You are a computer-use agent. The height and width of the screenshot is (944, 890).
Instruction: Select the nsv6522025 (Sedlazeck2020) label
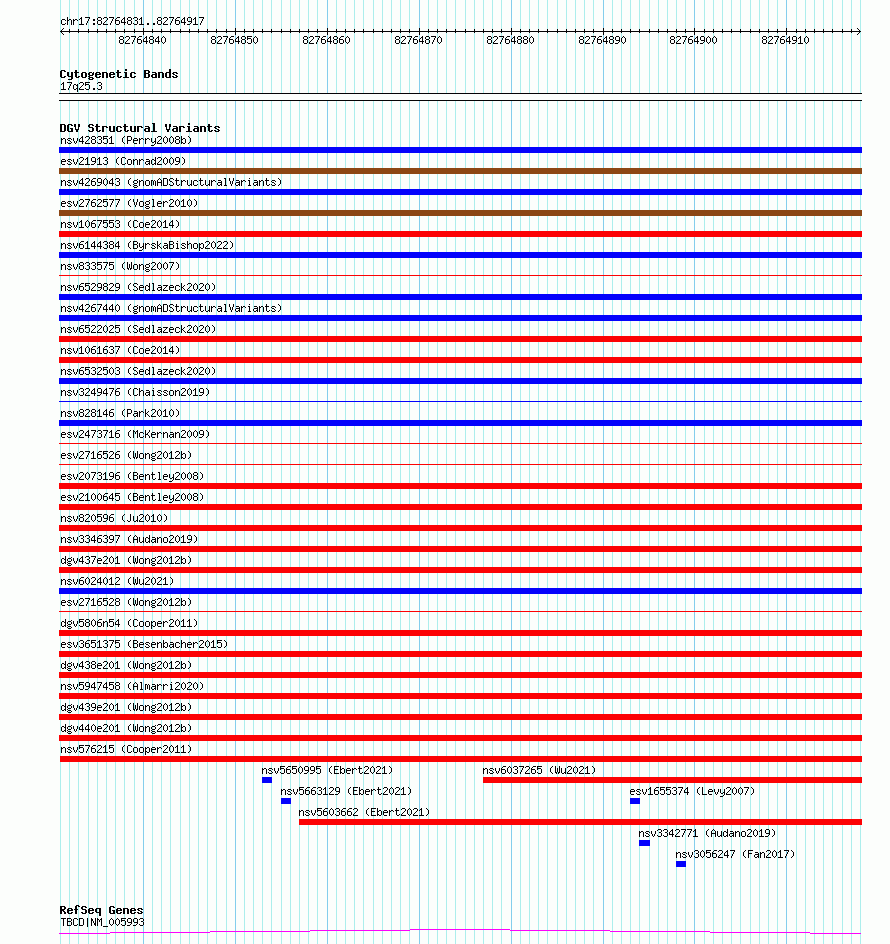[x=138, y=330]
